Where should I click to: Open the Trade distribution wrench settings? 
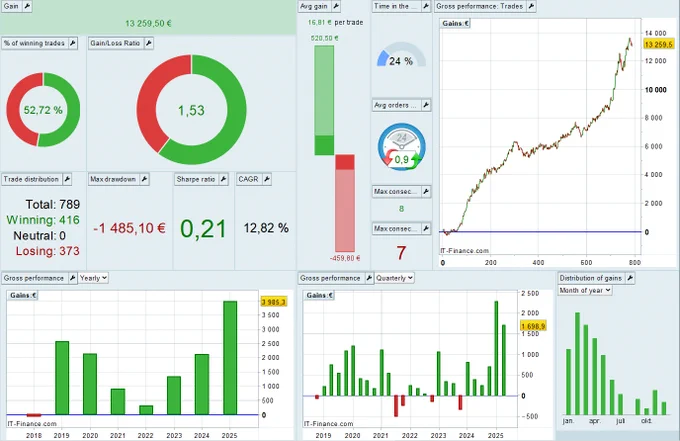(67, 179)
